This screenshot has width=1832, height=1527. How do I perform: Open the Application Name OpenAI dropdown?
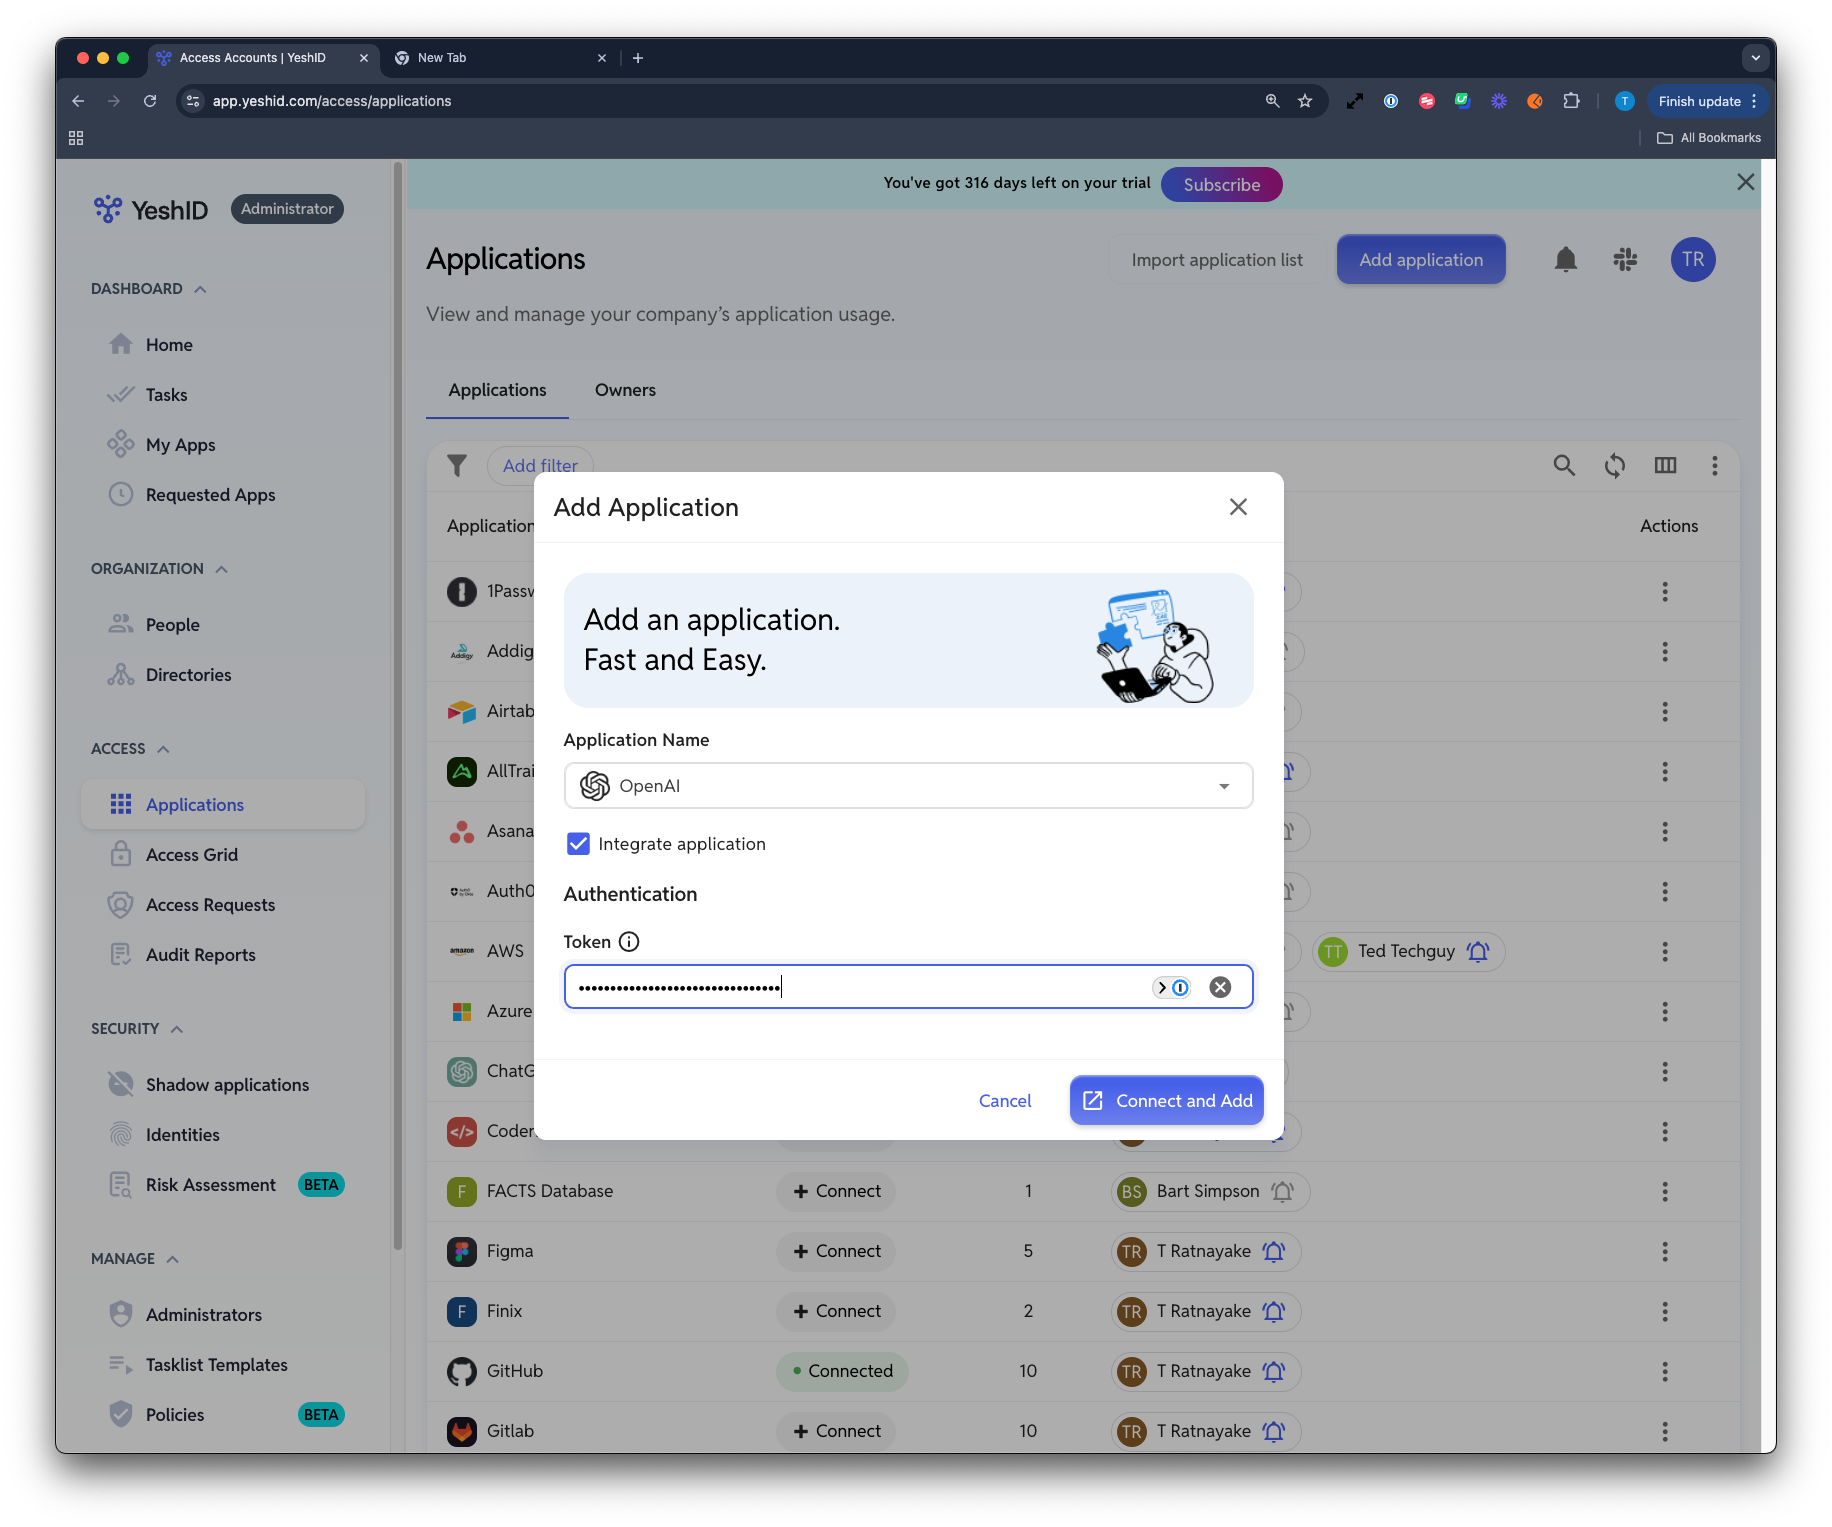click(908, 786)
